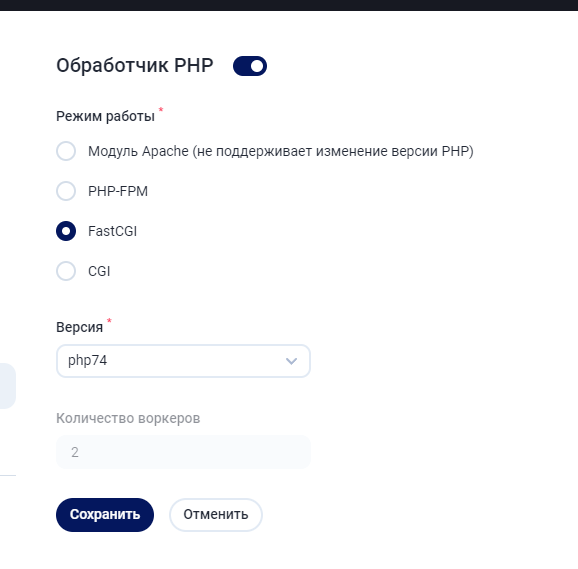Click the Режим работы section label
Viewport: 578px width, 569px height.
click(x=105, y=116)
